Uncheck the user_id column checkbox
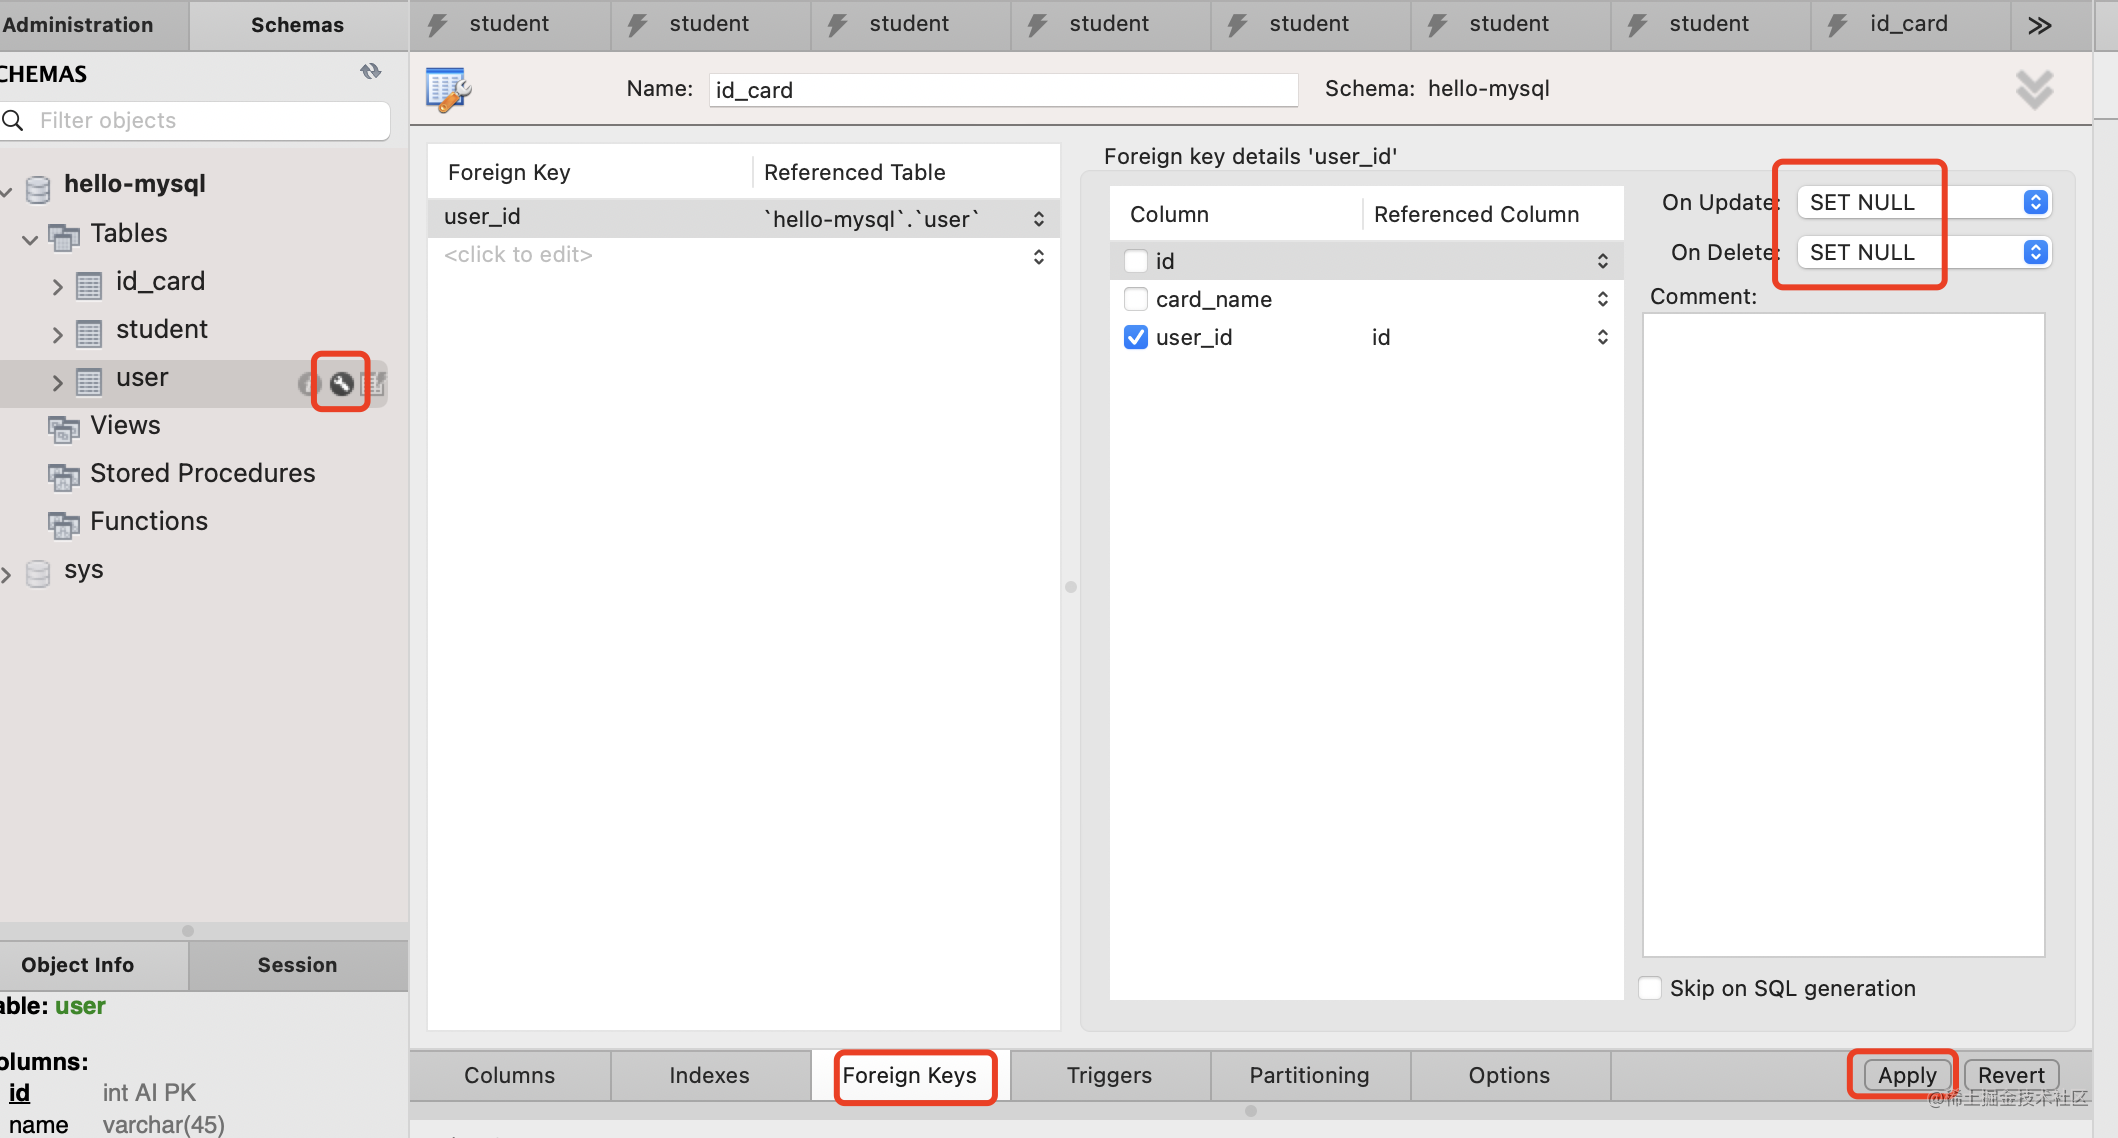 (1136, 337)
